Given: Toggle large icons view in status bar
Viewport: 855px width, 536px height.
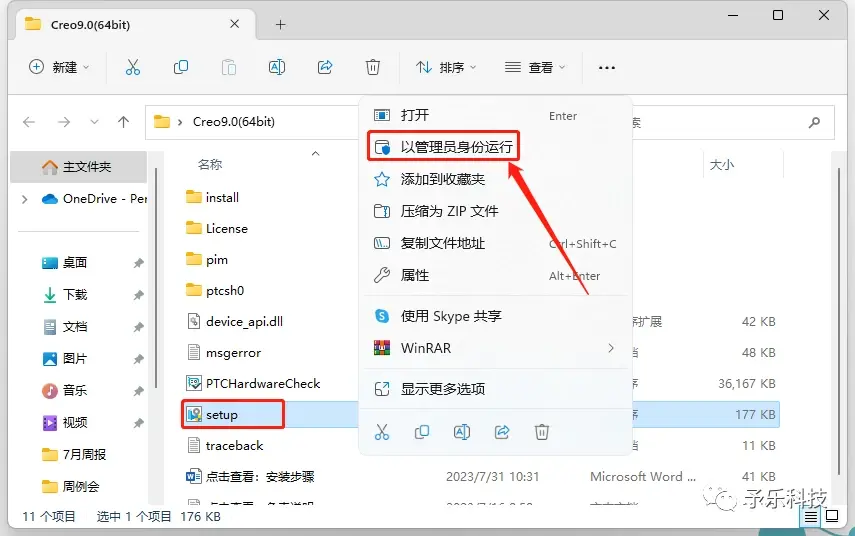Looking at the screenshot, I should [x=832, y=516].
